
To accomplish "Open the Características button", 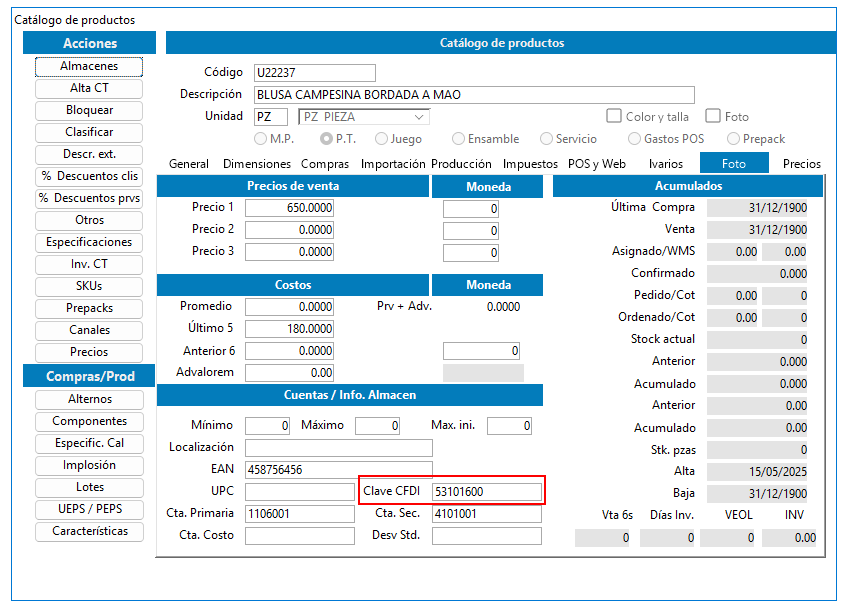I will [89, 531].
